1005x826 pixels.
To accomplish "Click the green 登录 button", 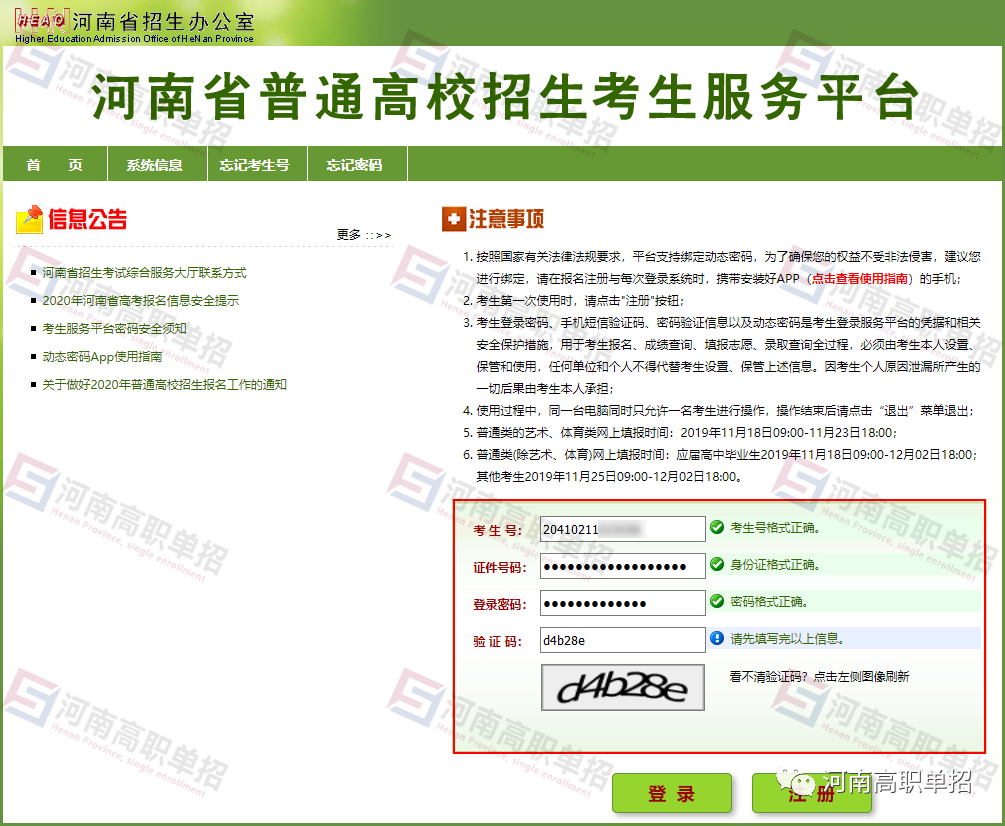I will (672, 792).
